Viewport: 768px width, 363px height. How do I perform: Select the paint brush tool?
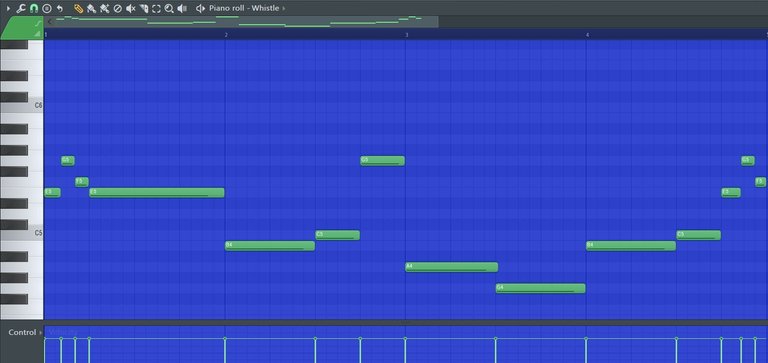[x=91, y=8]
